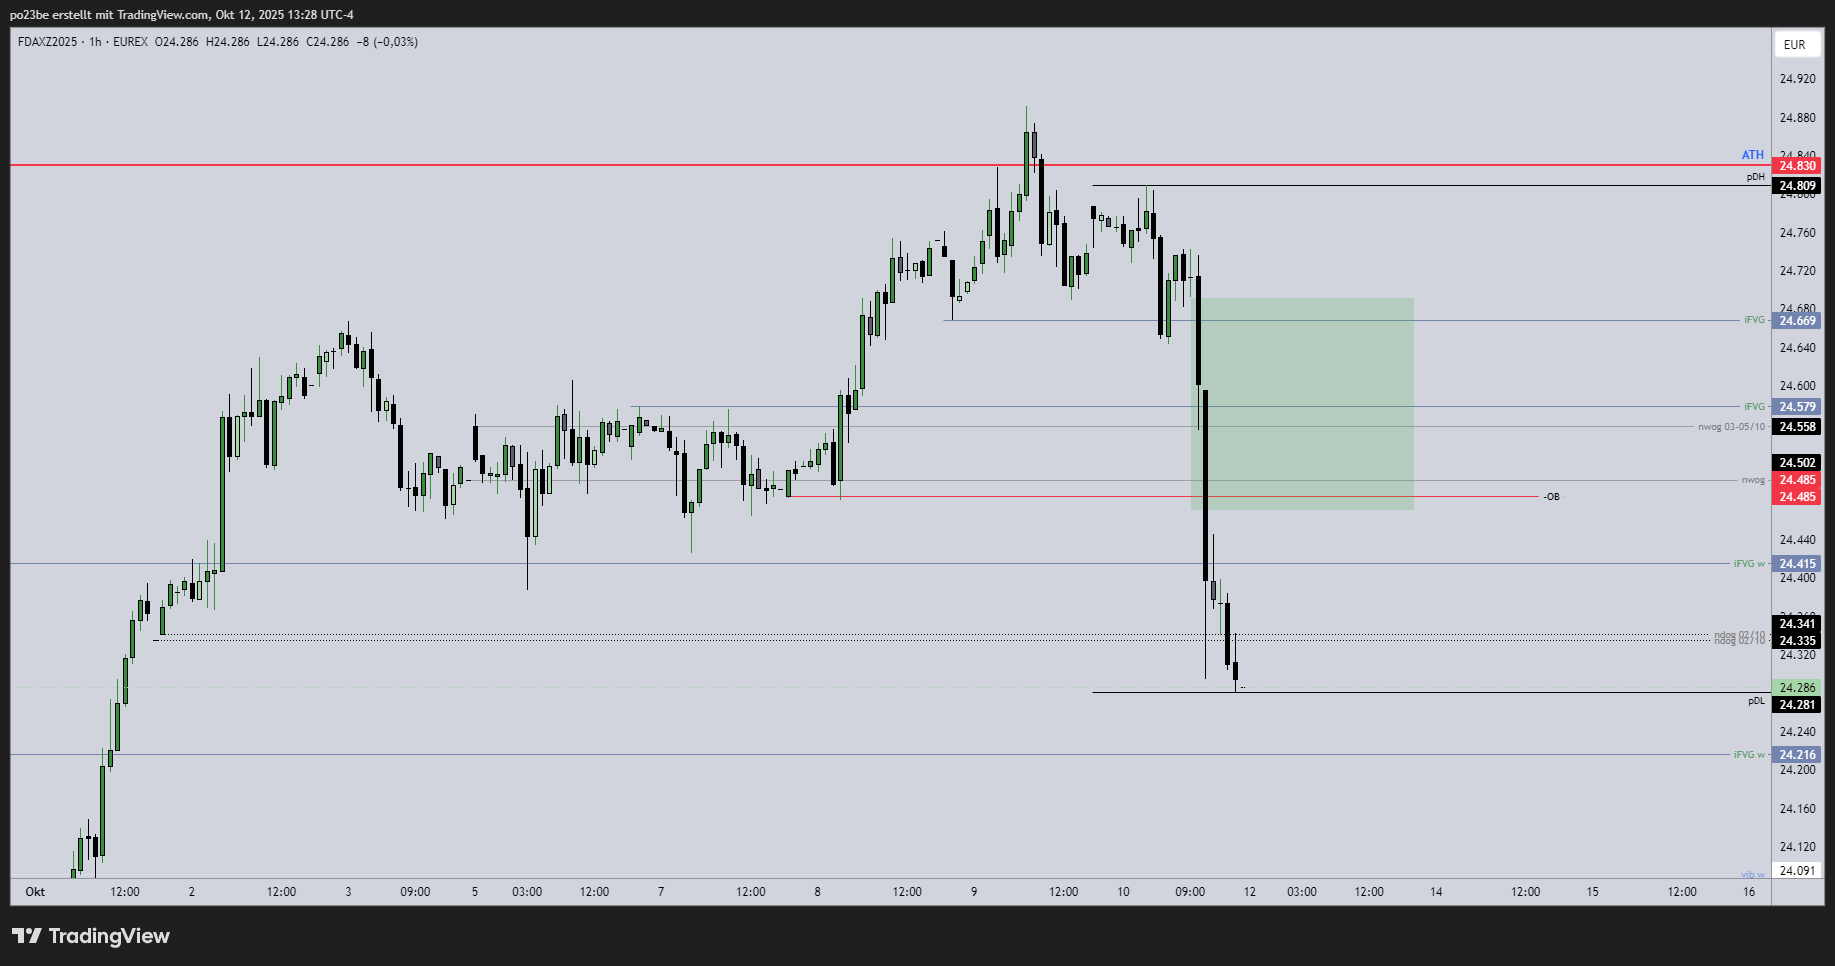Click the ATH label above the red line
Viewport: 1835px width, 966px height.
(x=1752, y=155)
